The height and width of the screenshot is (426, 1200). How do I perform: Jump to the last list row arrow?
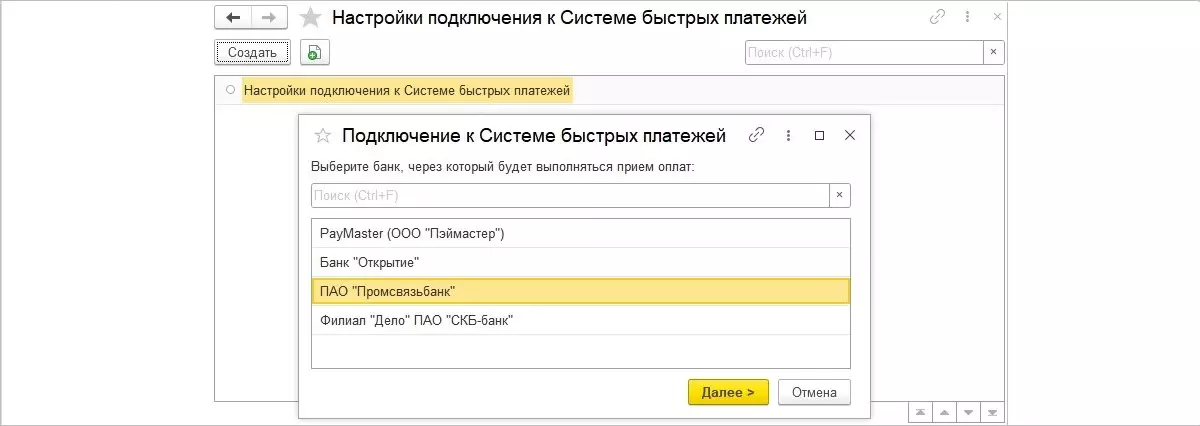coord(994,412)
